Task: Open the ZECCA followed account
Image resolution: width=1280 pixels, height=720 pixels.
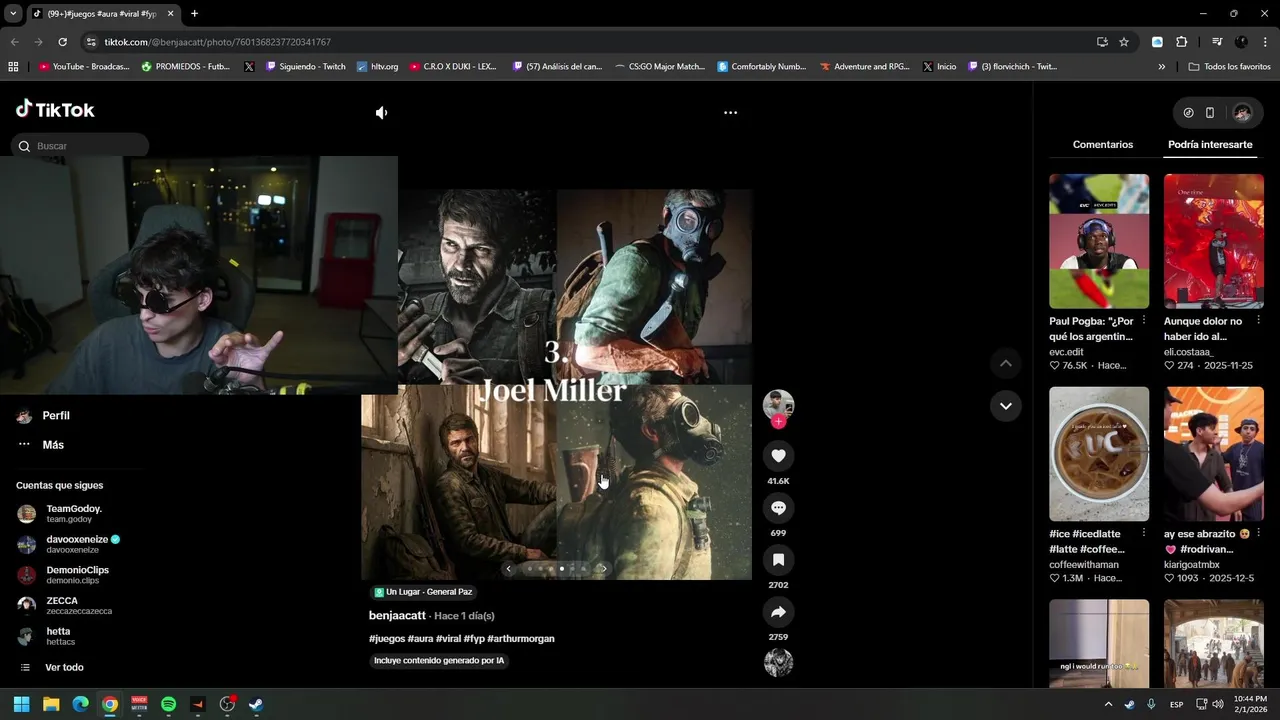Action: pyautogui.click(x=64, y=606)
